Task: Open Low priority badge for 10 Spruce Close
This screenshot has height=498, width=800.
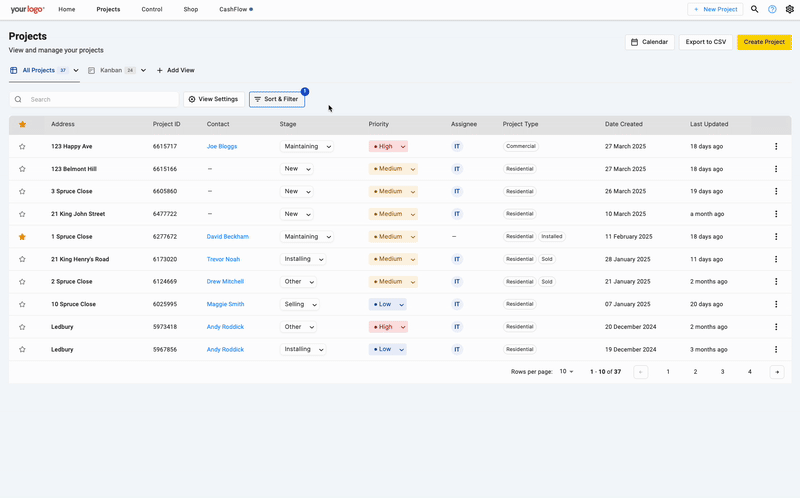Action: pyautogui.click(x=388, y=304)
